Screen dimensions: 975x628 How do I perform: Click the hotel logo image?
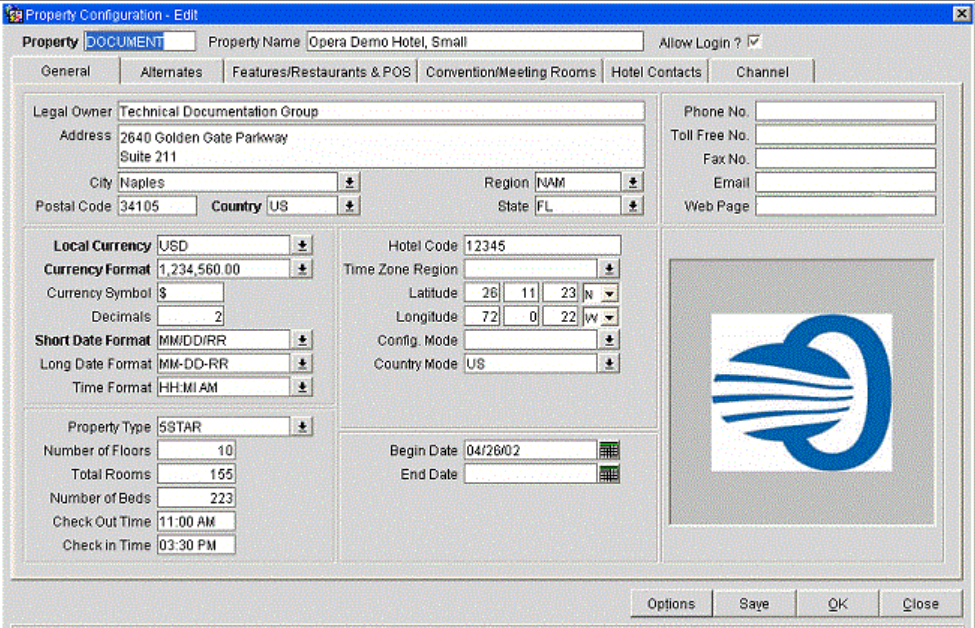pyautogui.click(x=801, y=392)
